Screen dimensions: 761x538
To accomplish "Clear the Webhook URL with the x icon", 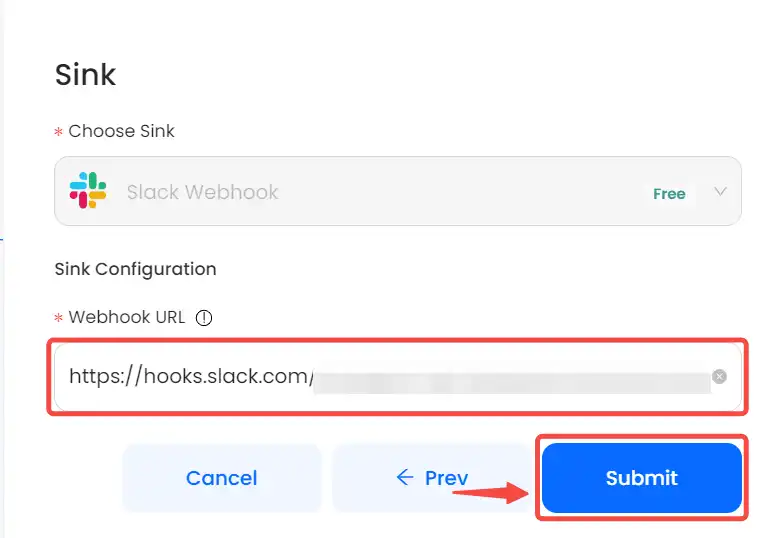I will coord(719,376).
